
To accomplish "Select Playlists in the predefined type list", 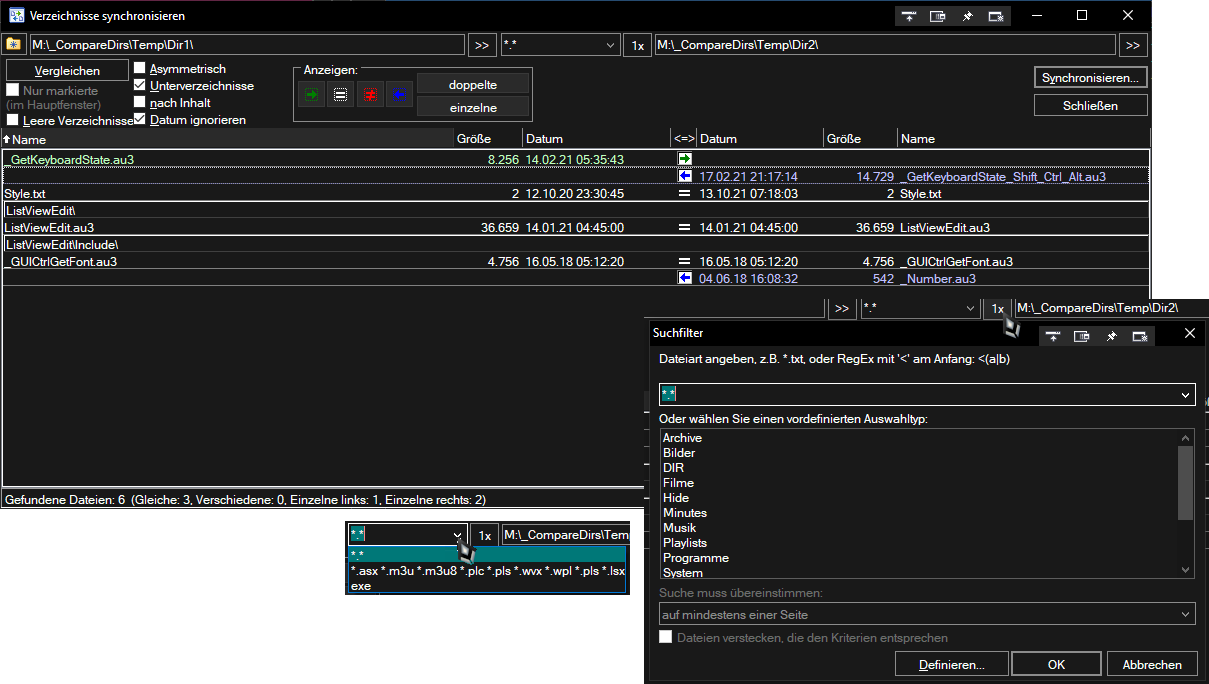I will click(x=685, y=543).
